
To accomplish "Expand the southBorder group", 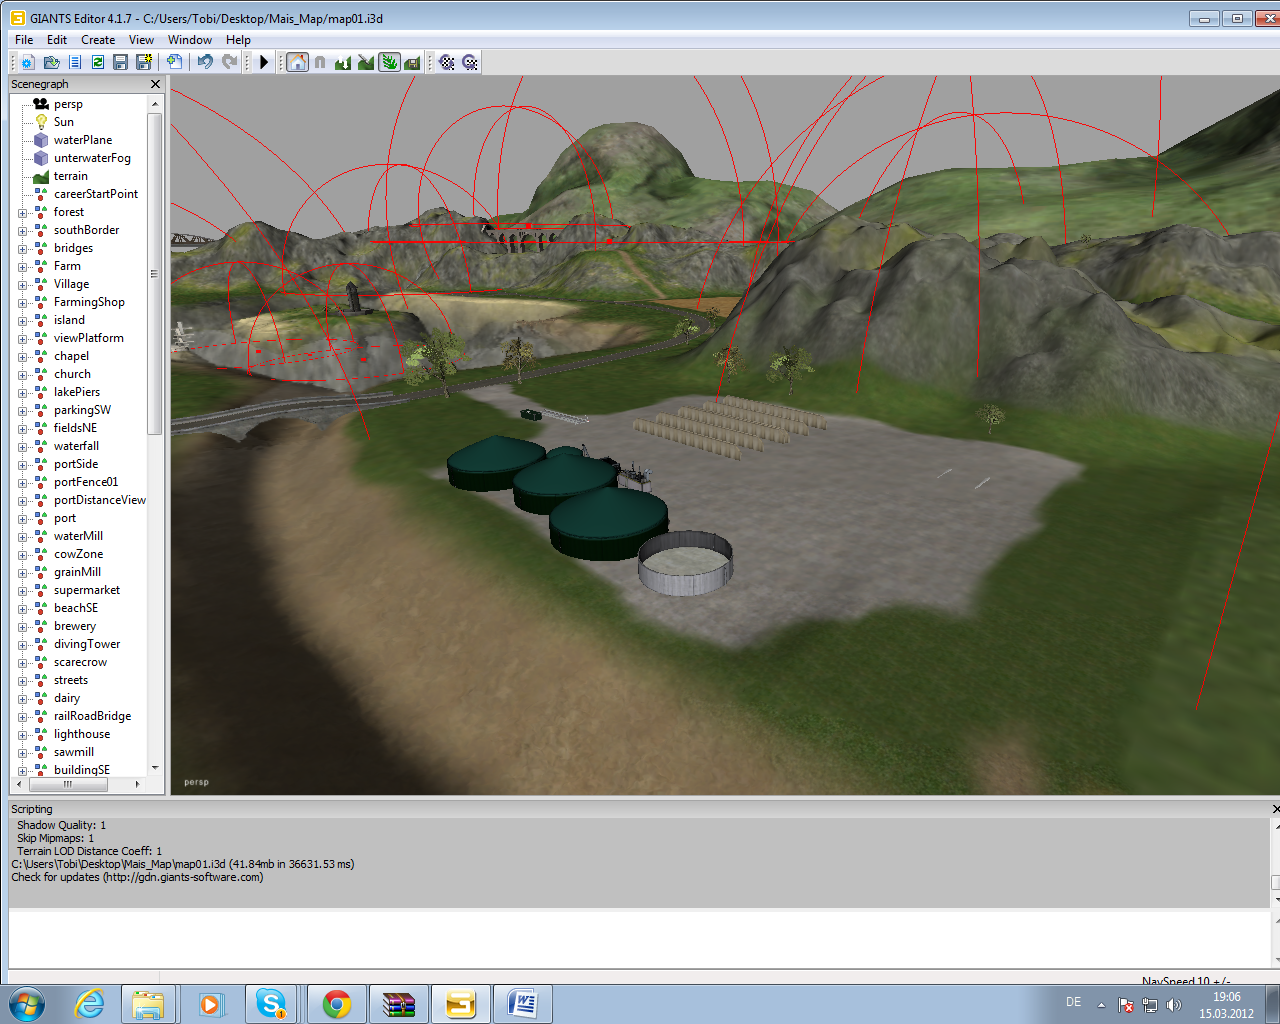I will pos(22,231).
